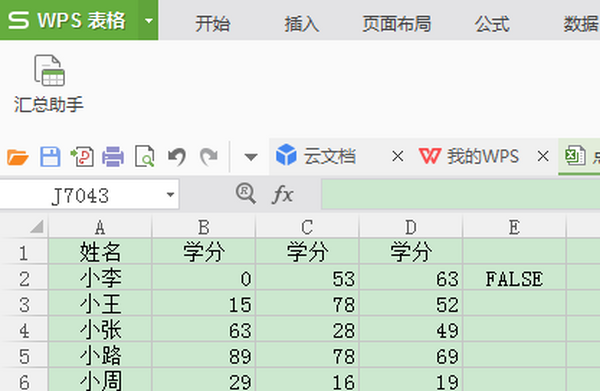Click the WPS 表格 application logo button
The image size is (600, 391).
point(69,20)
